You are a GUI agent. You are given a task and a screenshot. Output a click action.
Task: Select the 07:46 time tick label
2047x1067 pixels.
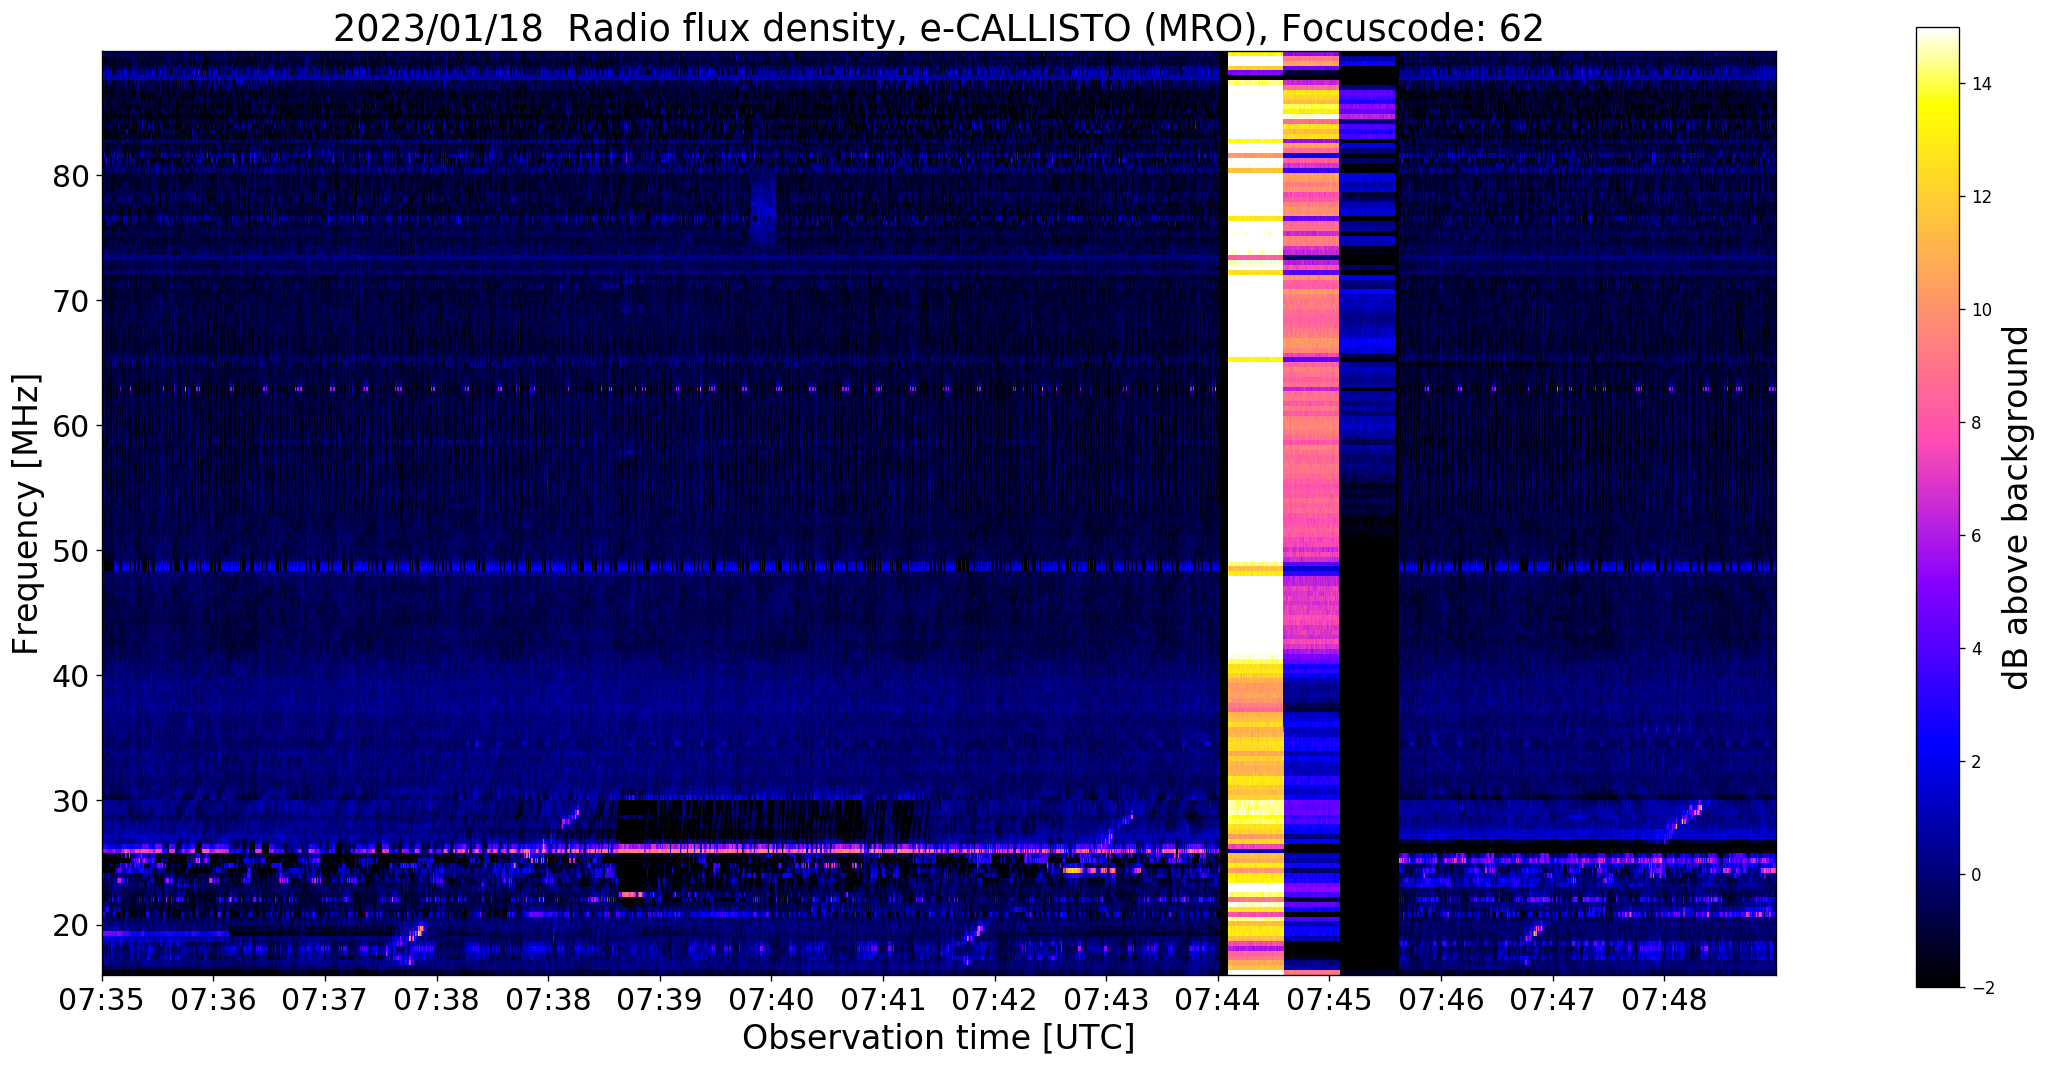coord(1441,1000)
